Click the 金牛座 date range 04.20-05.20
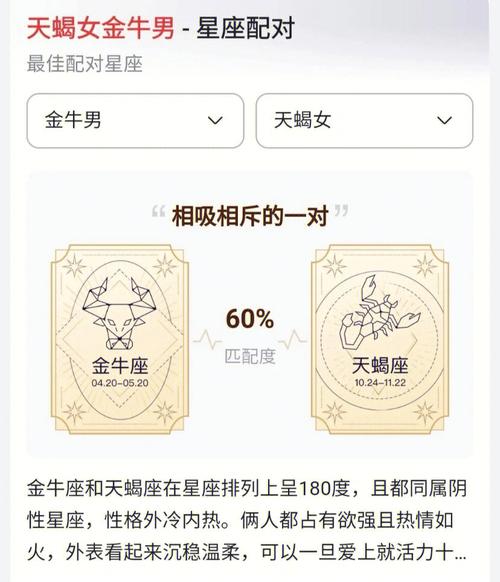This screenshot has height=582, width=500. pyautogui.click(x=120, y=383)
